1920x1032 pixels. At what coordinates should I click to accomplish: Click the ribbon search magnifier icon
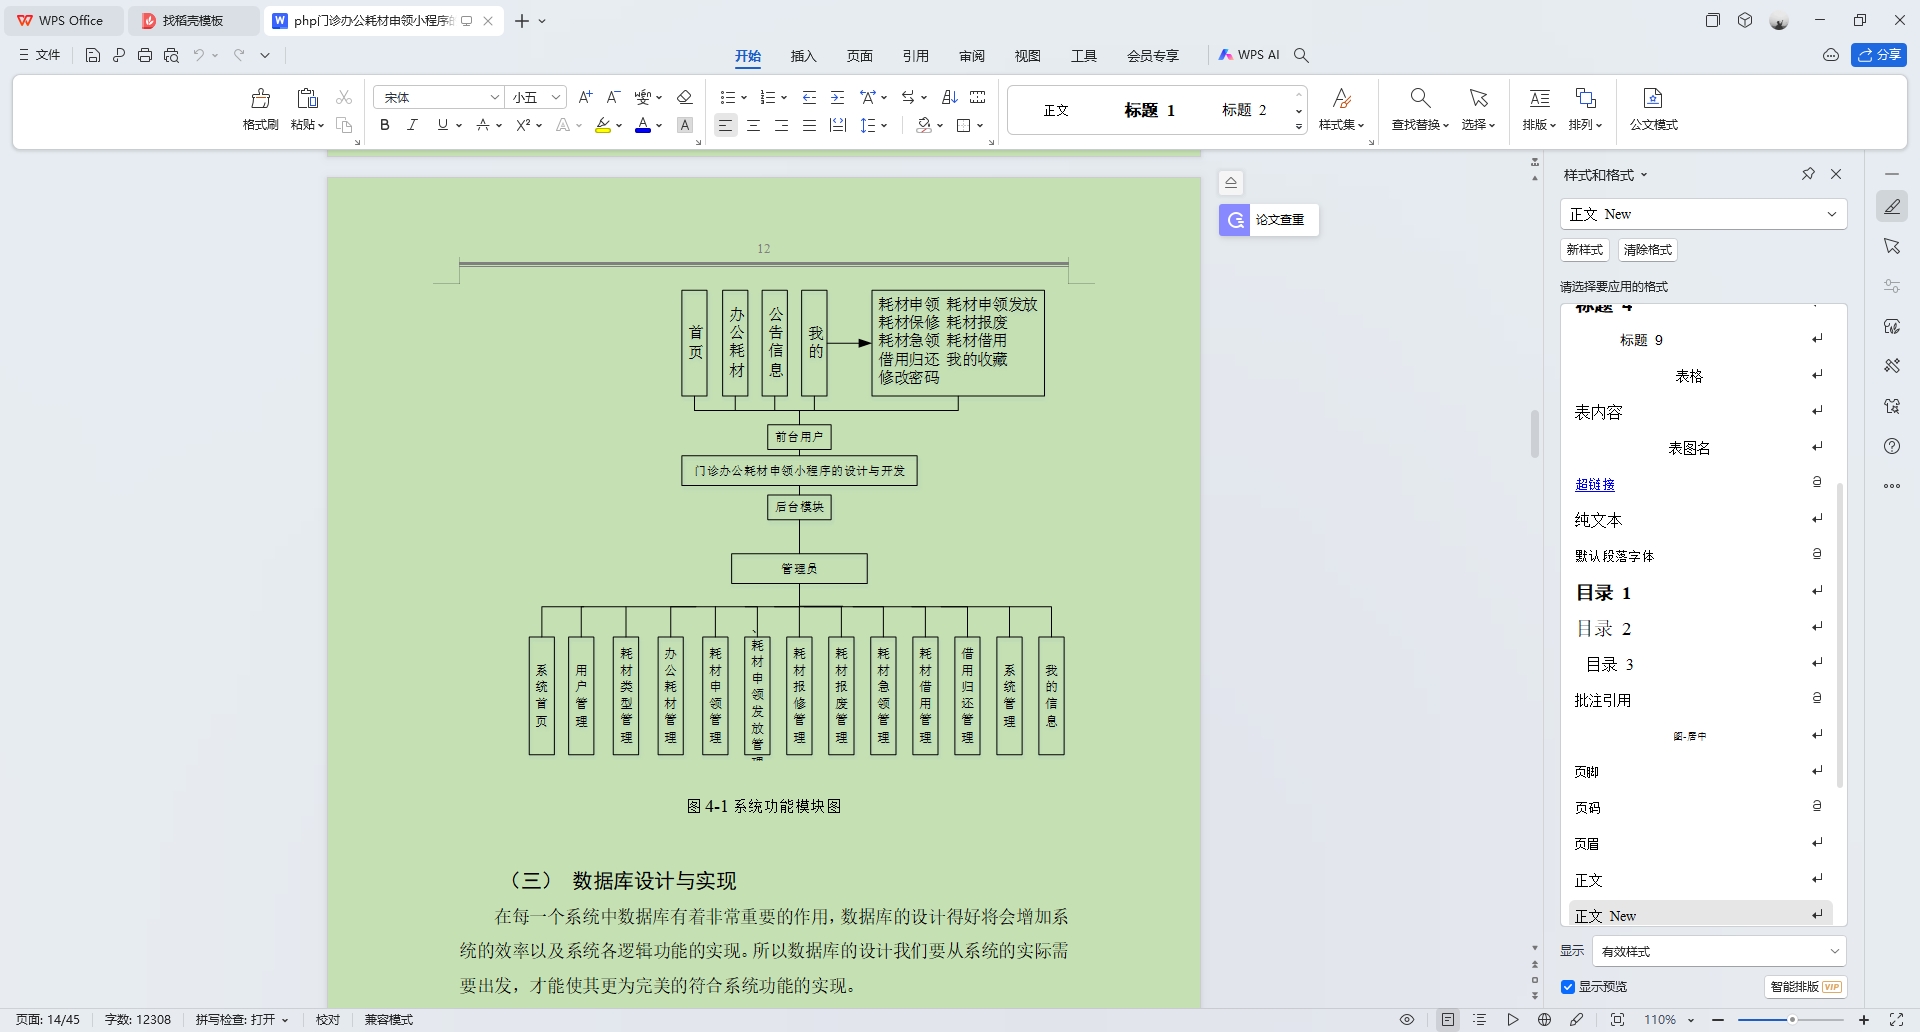tap(1301, 55)
